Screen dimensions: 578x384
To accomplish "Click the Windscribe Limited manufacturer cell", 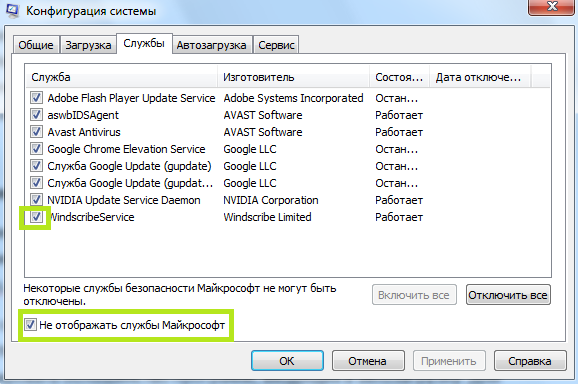I will click(x=267, y=217).
